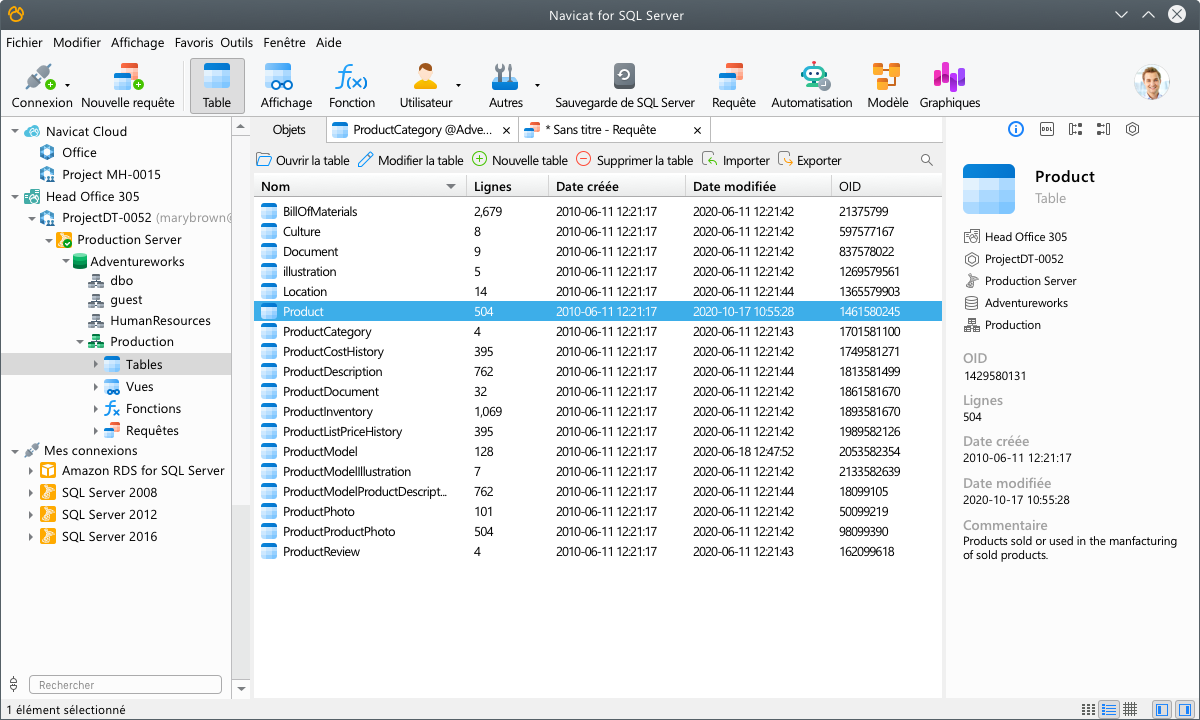The height and width of the screenshot is (720, 1200).
Task: Click Modifier la table button
Action: pyautogui.click(x=411, y=160)
